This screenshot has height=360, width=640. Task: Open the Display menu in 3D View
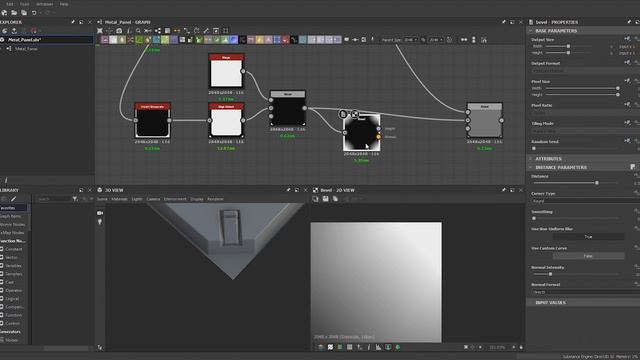coord(197,199)
